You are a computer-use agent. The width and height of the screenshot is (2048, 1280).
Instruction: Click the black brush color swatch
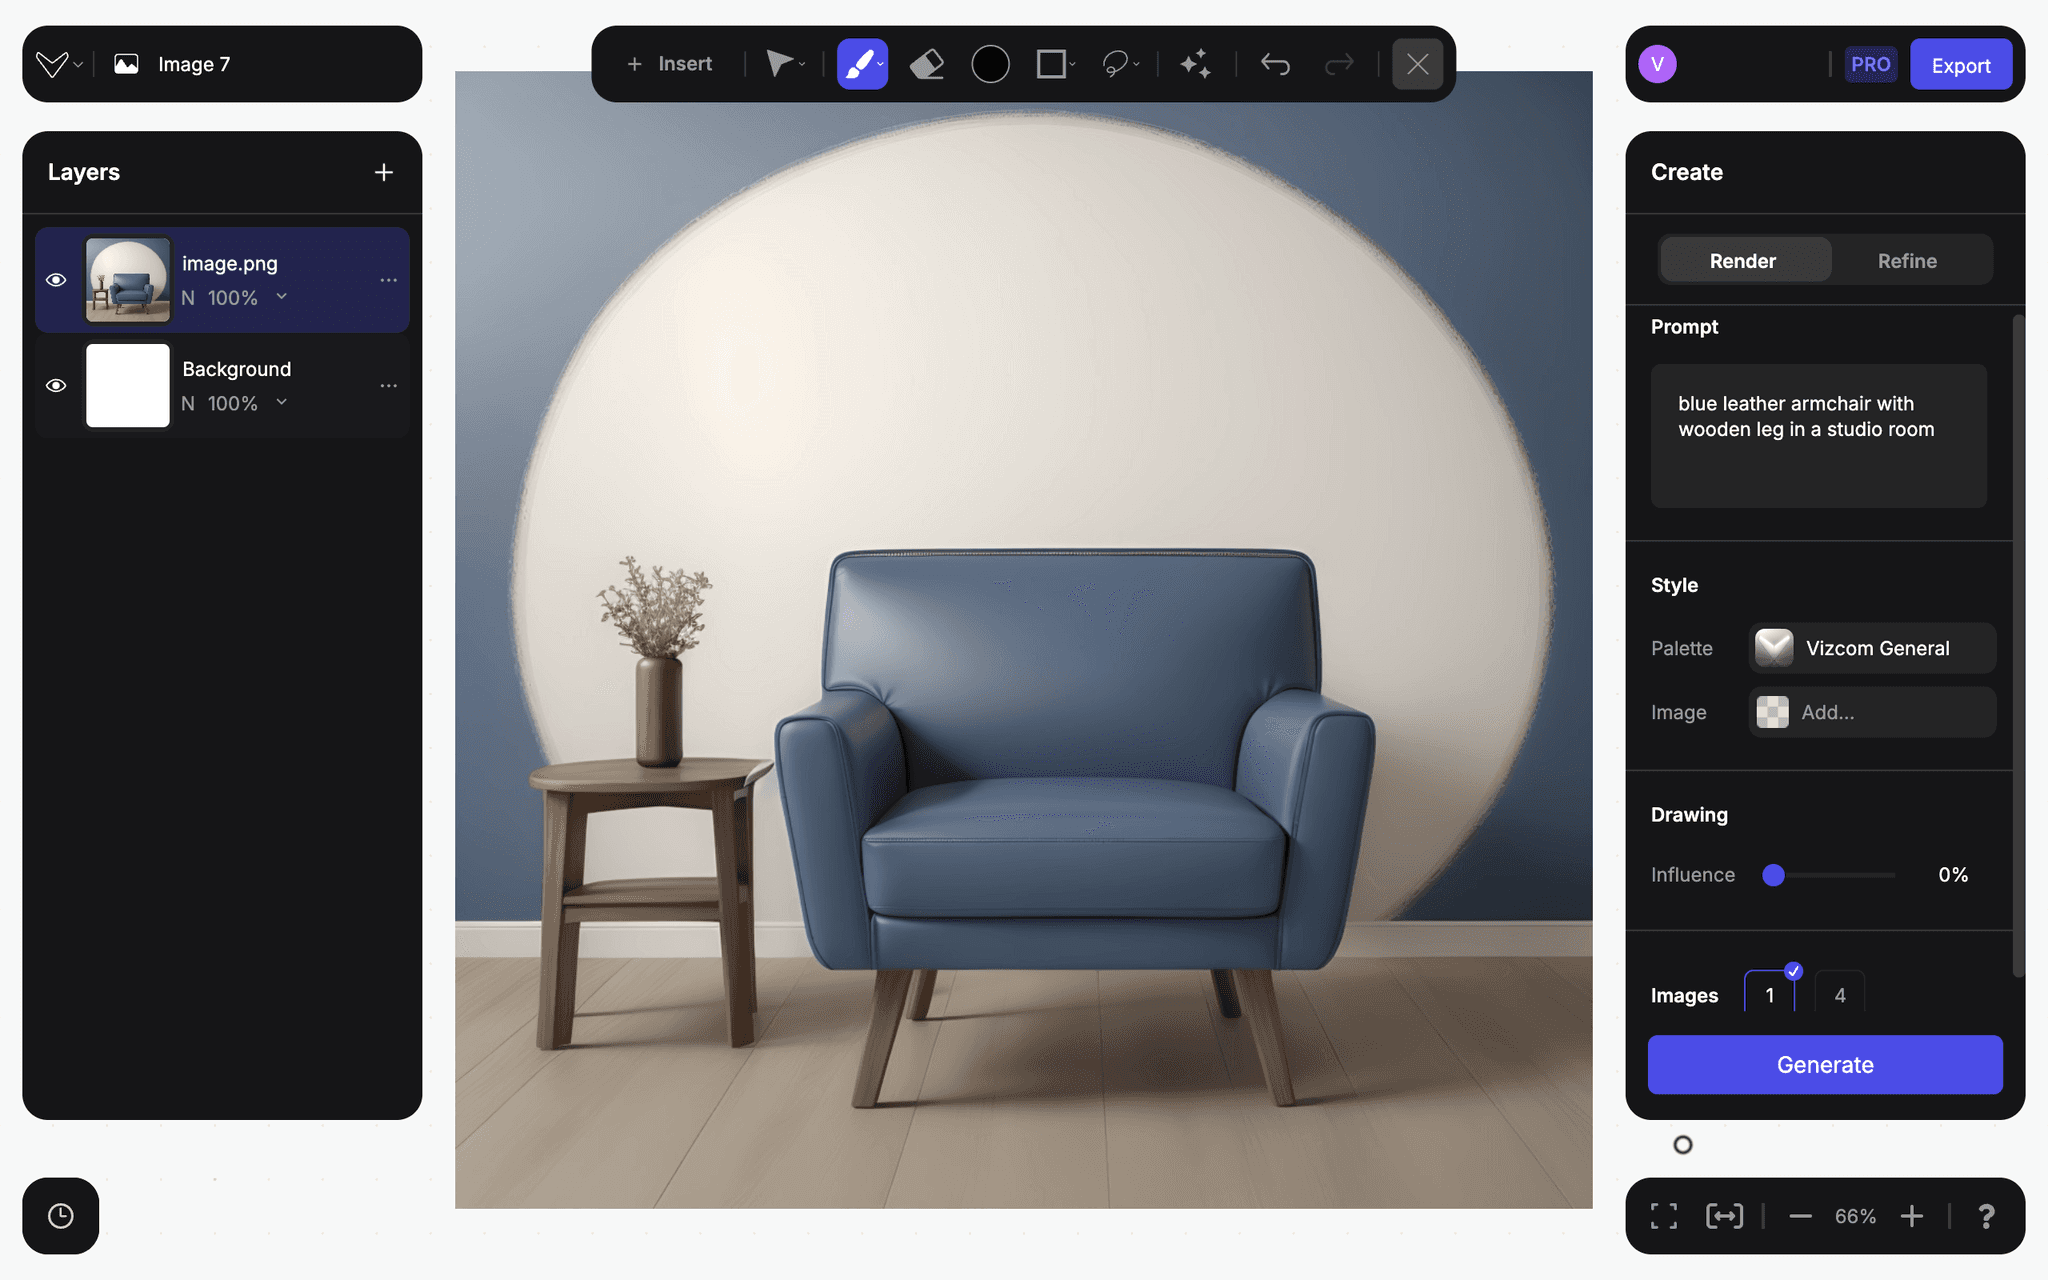(x=990, y=64)
